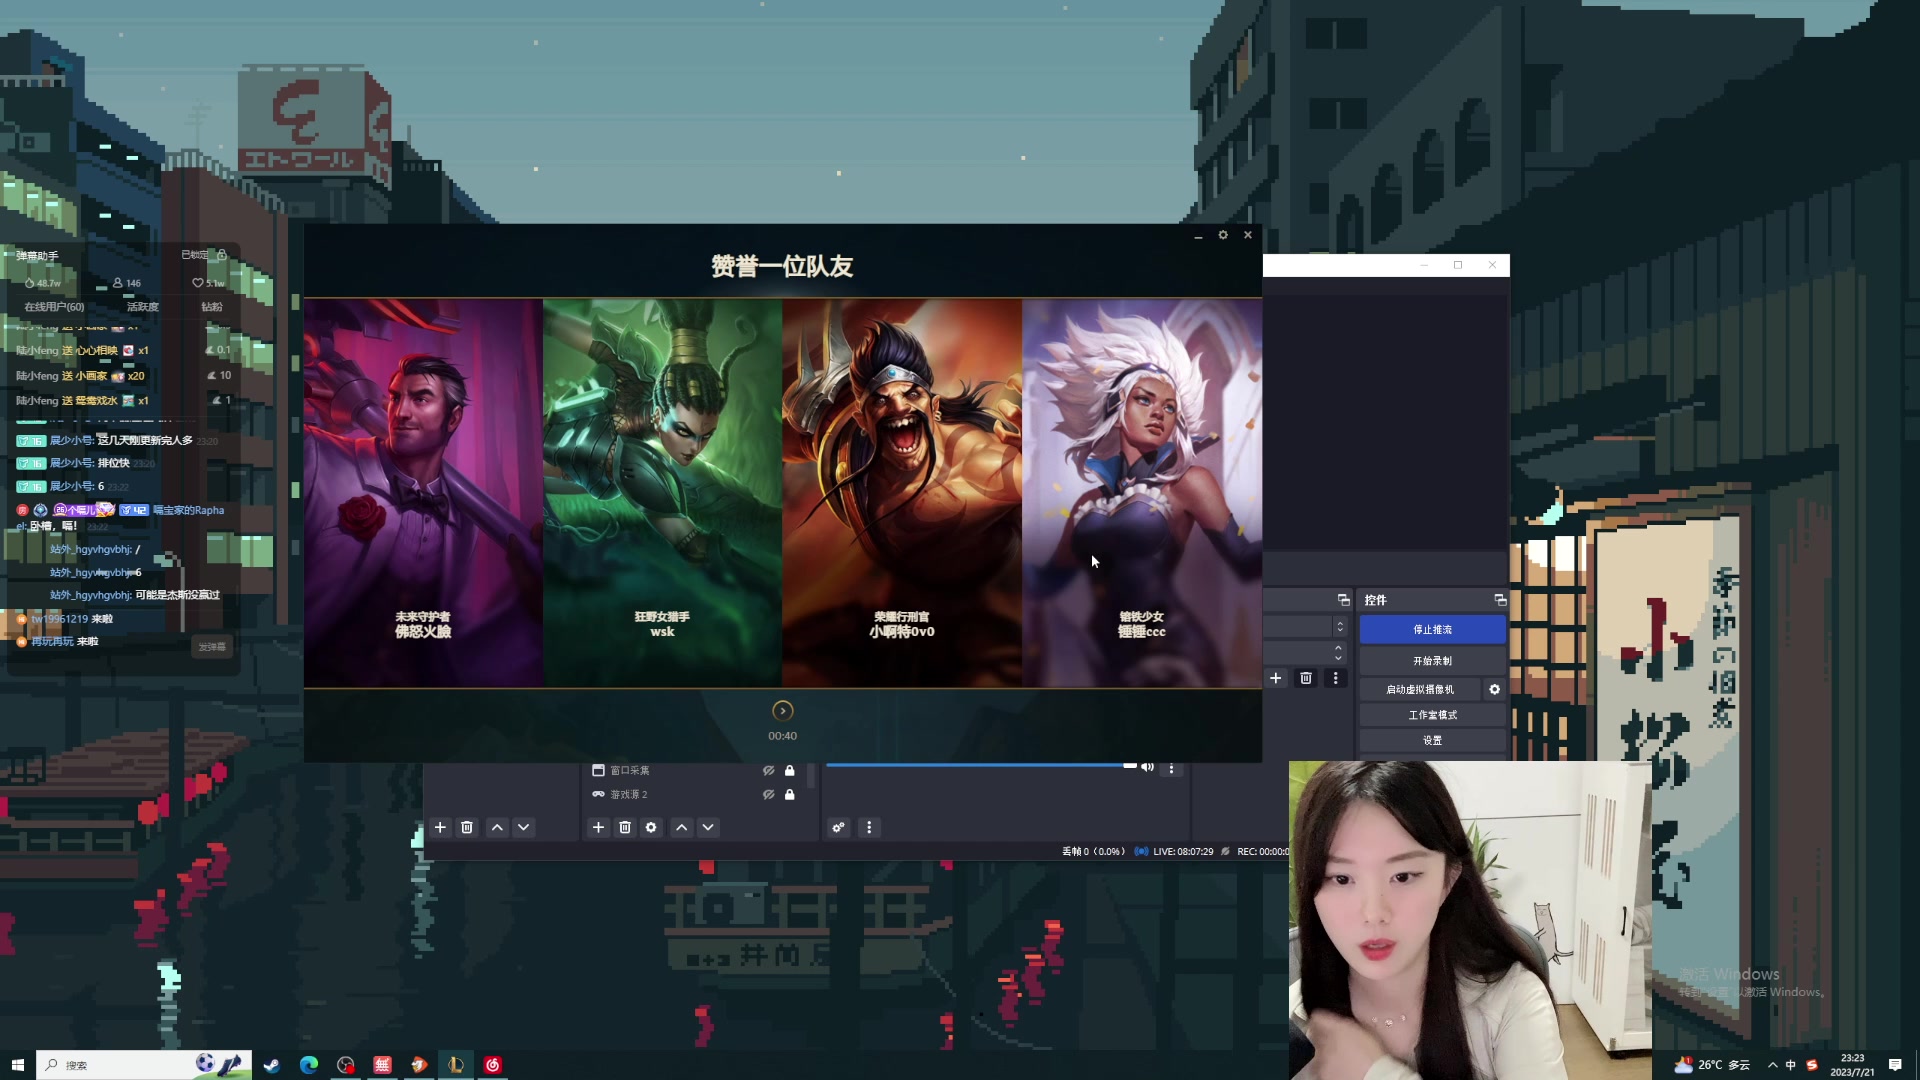Open advanced audio properties gears icon
The width and height of the screenshot is (1920, 1080).
(x=838, y=827)
